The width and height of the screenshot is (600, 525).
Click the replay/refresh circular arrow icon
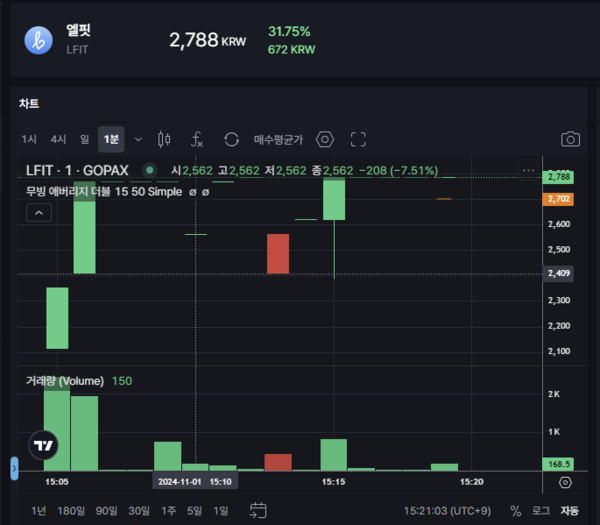[231, 140]
